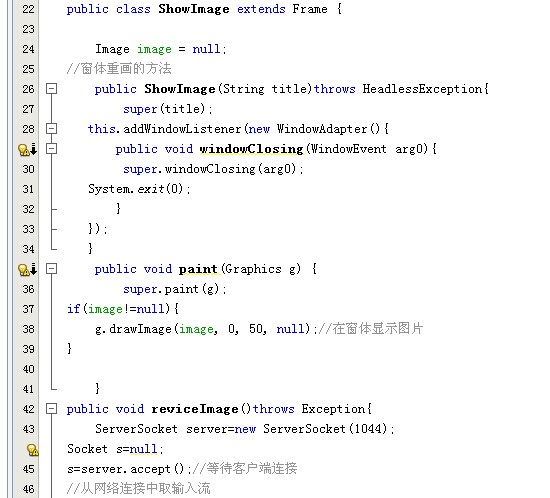Click line number 43 in gutter
Image resolution: width=550 pixels, height=498 pixels.
tap(28, 429)
